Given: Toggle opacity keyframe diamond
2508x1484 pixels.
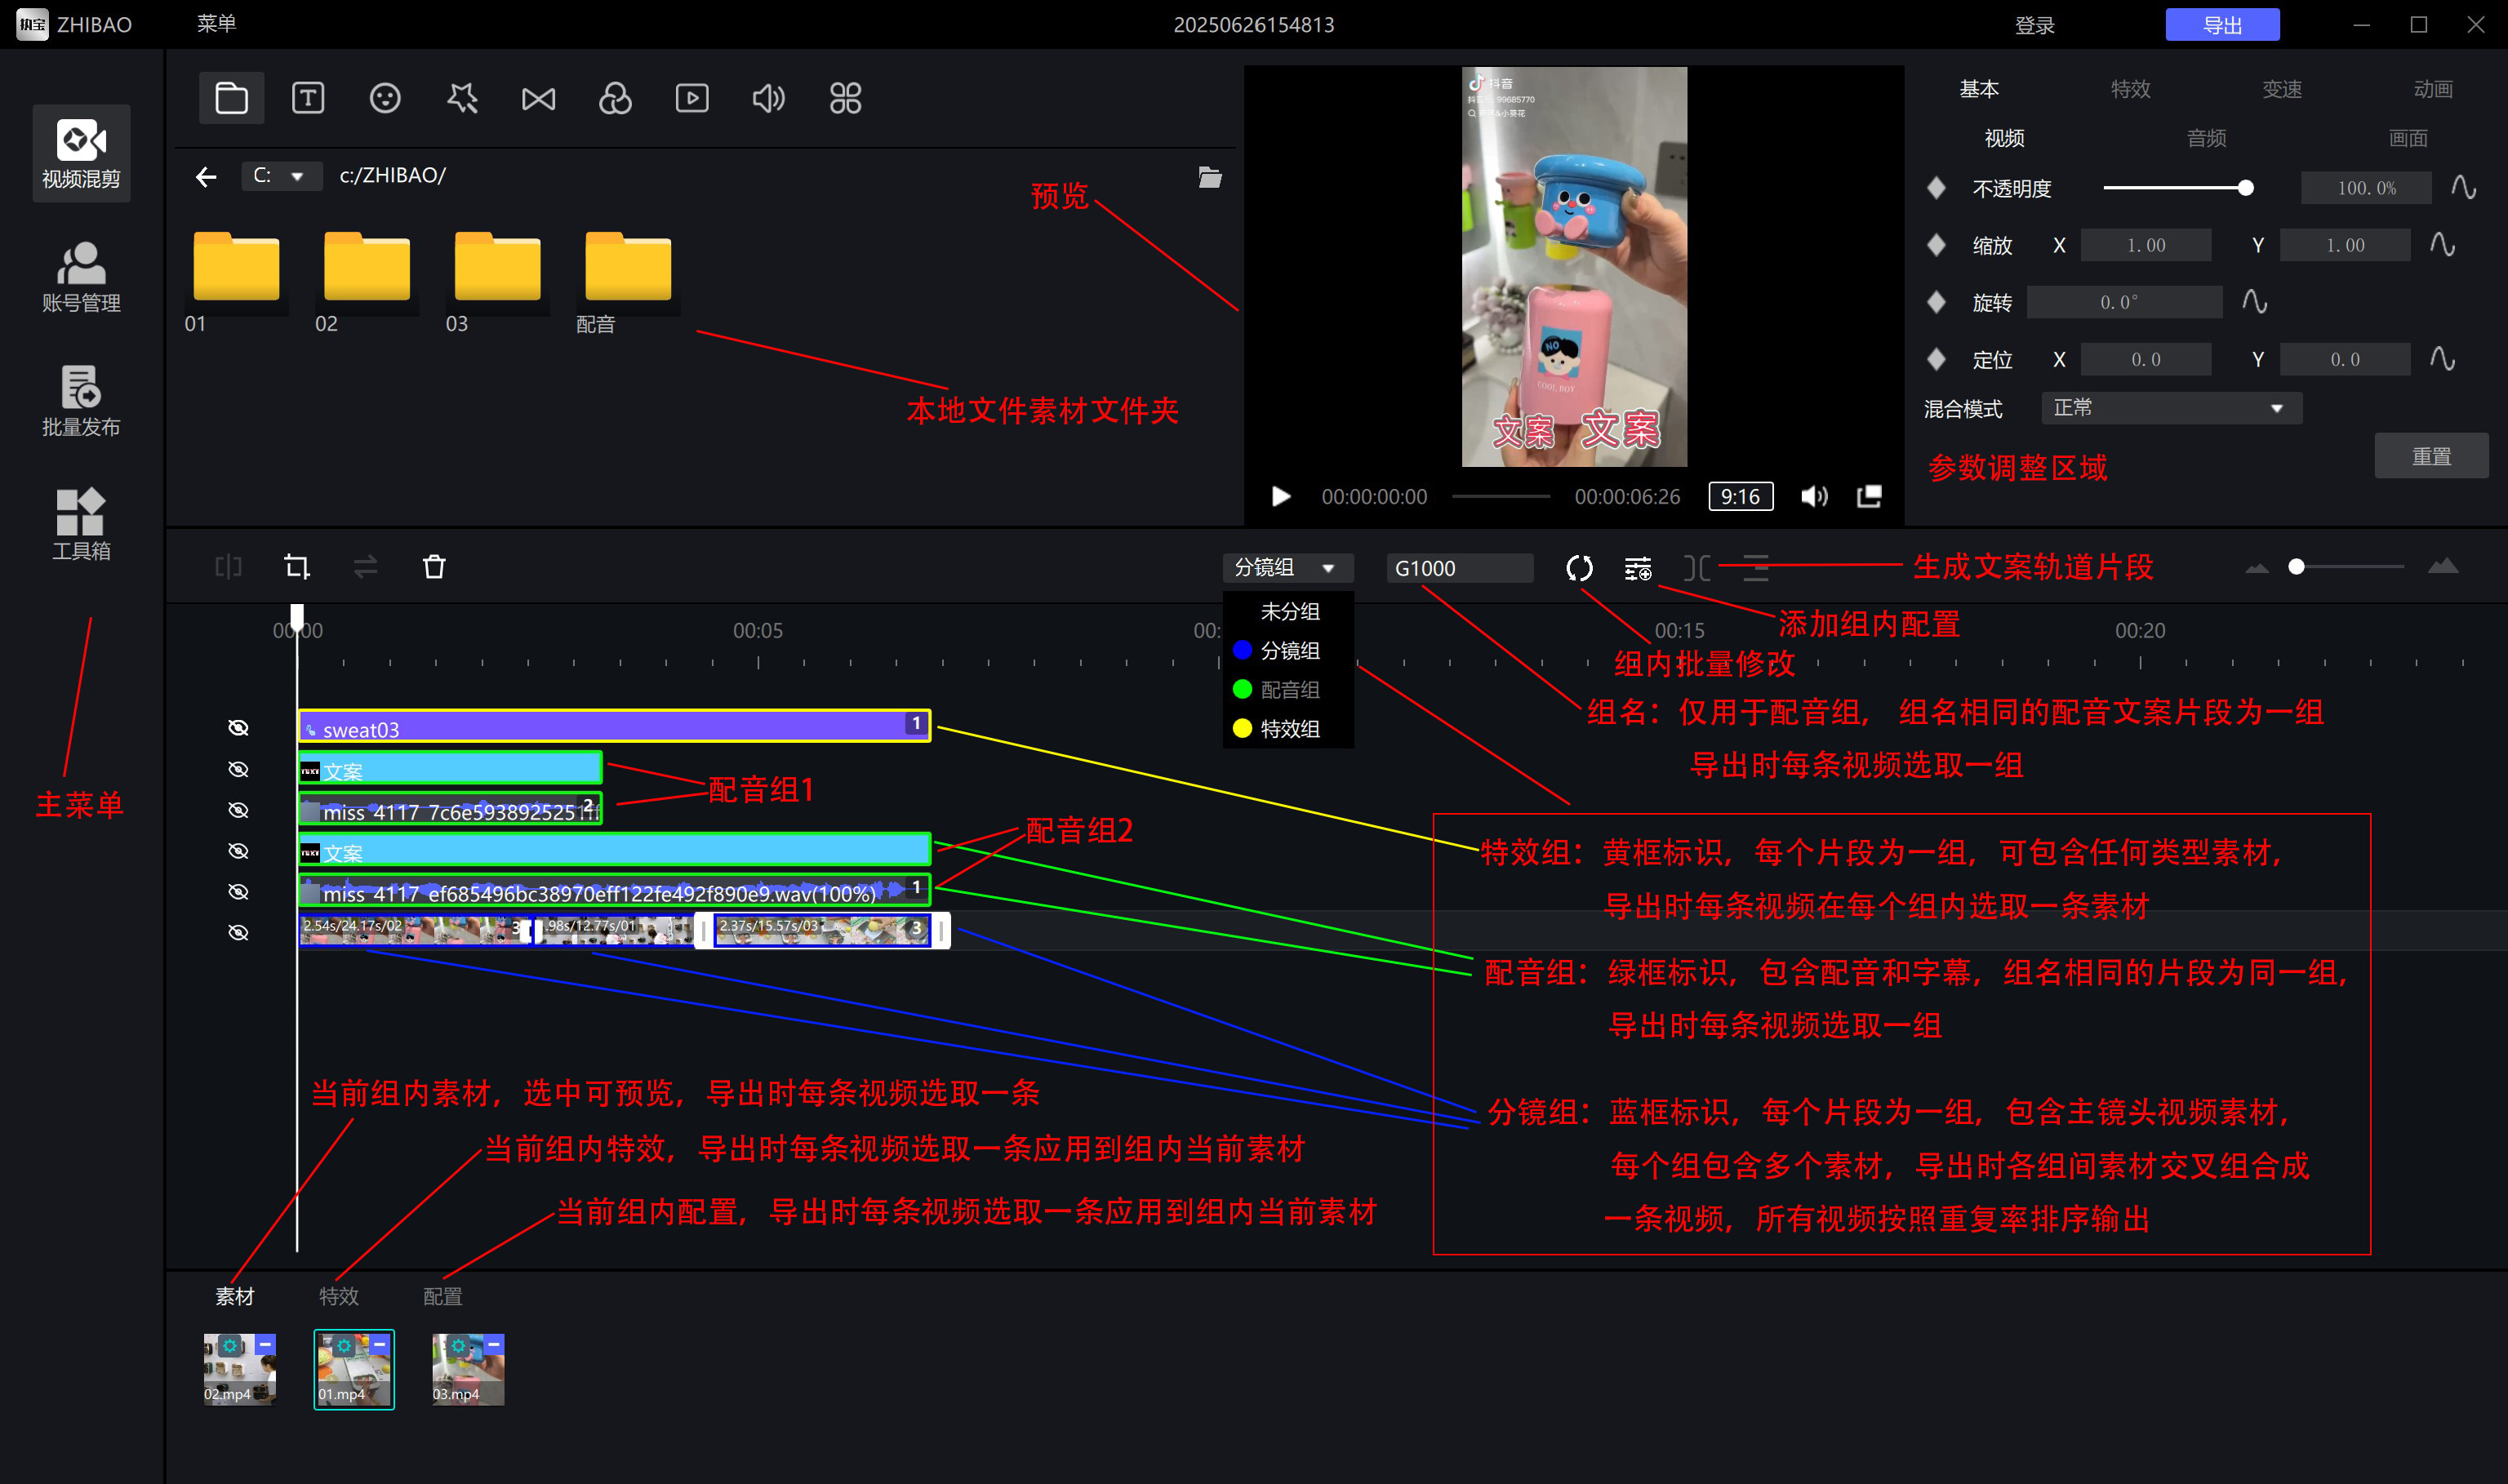Looking at the screenshot, I should click(1936, 188).
